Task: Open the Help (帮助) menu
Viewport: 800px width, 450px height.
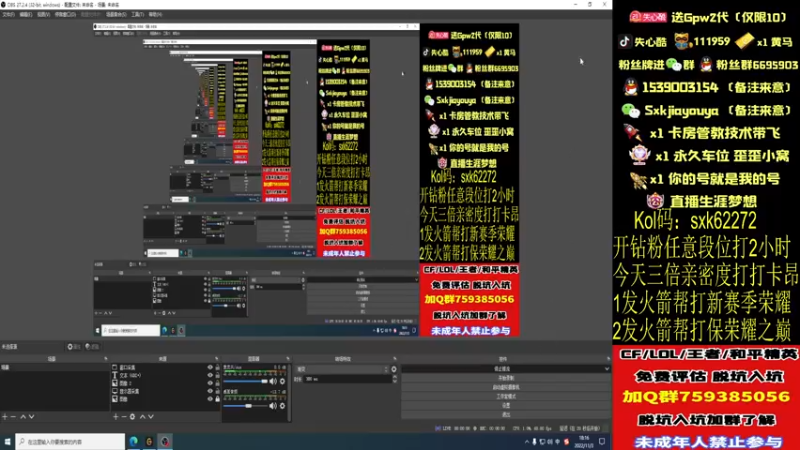Action: click(155, 15)
